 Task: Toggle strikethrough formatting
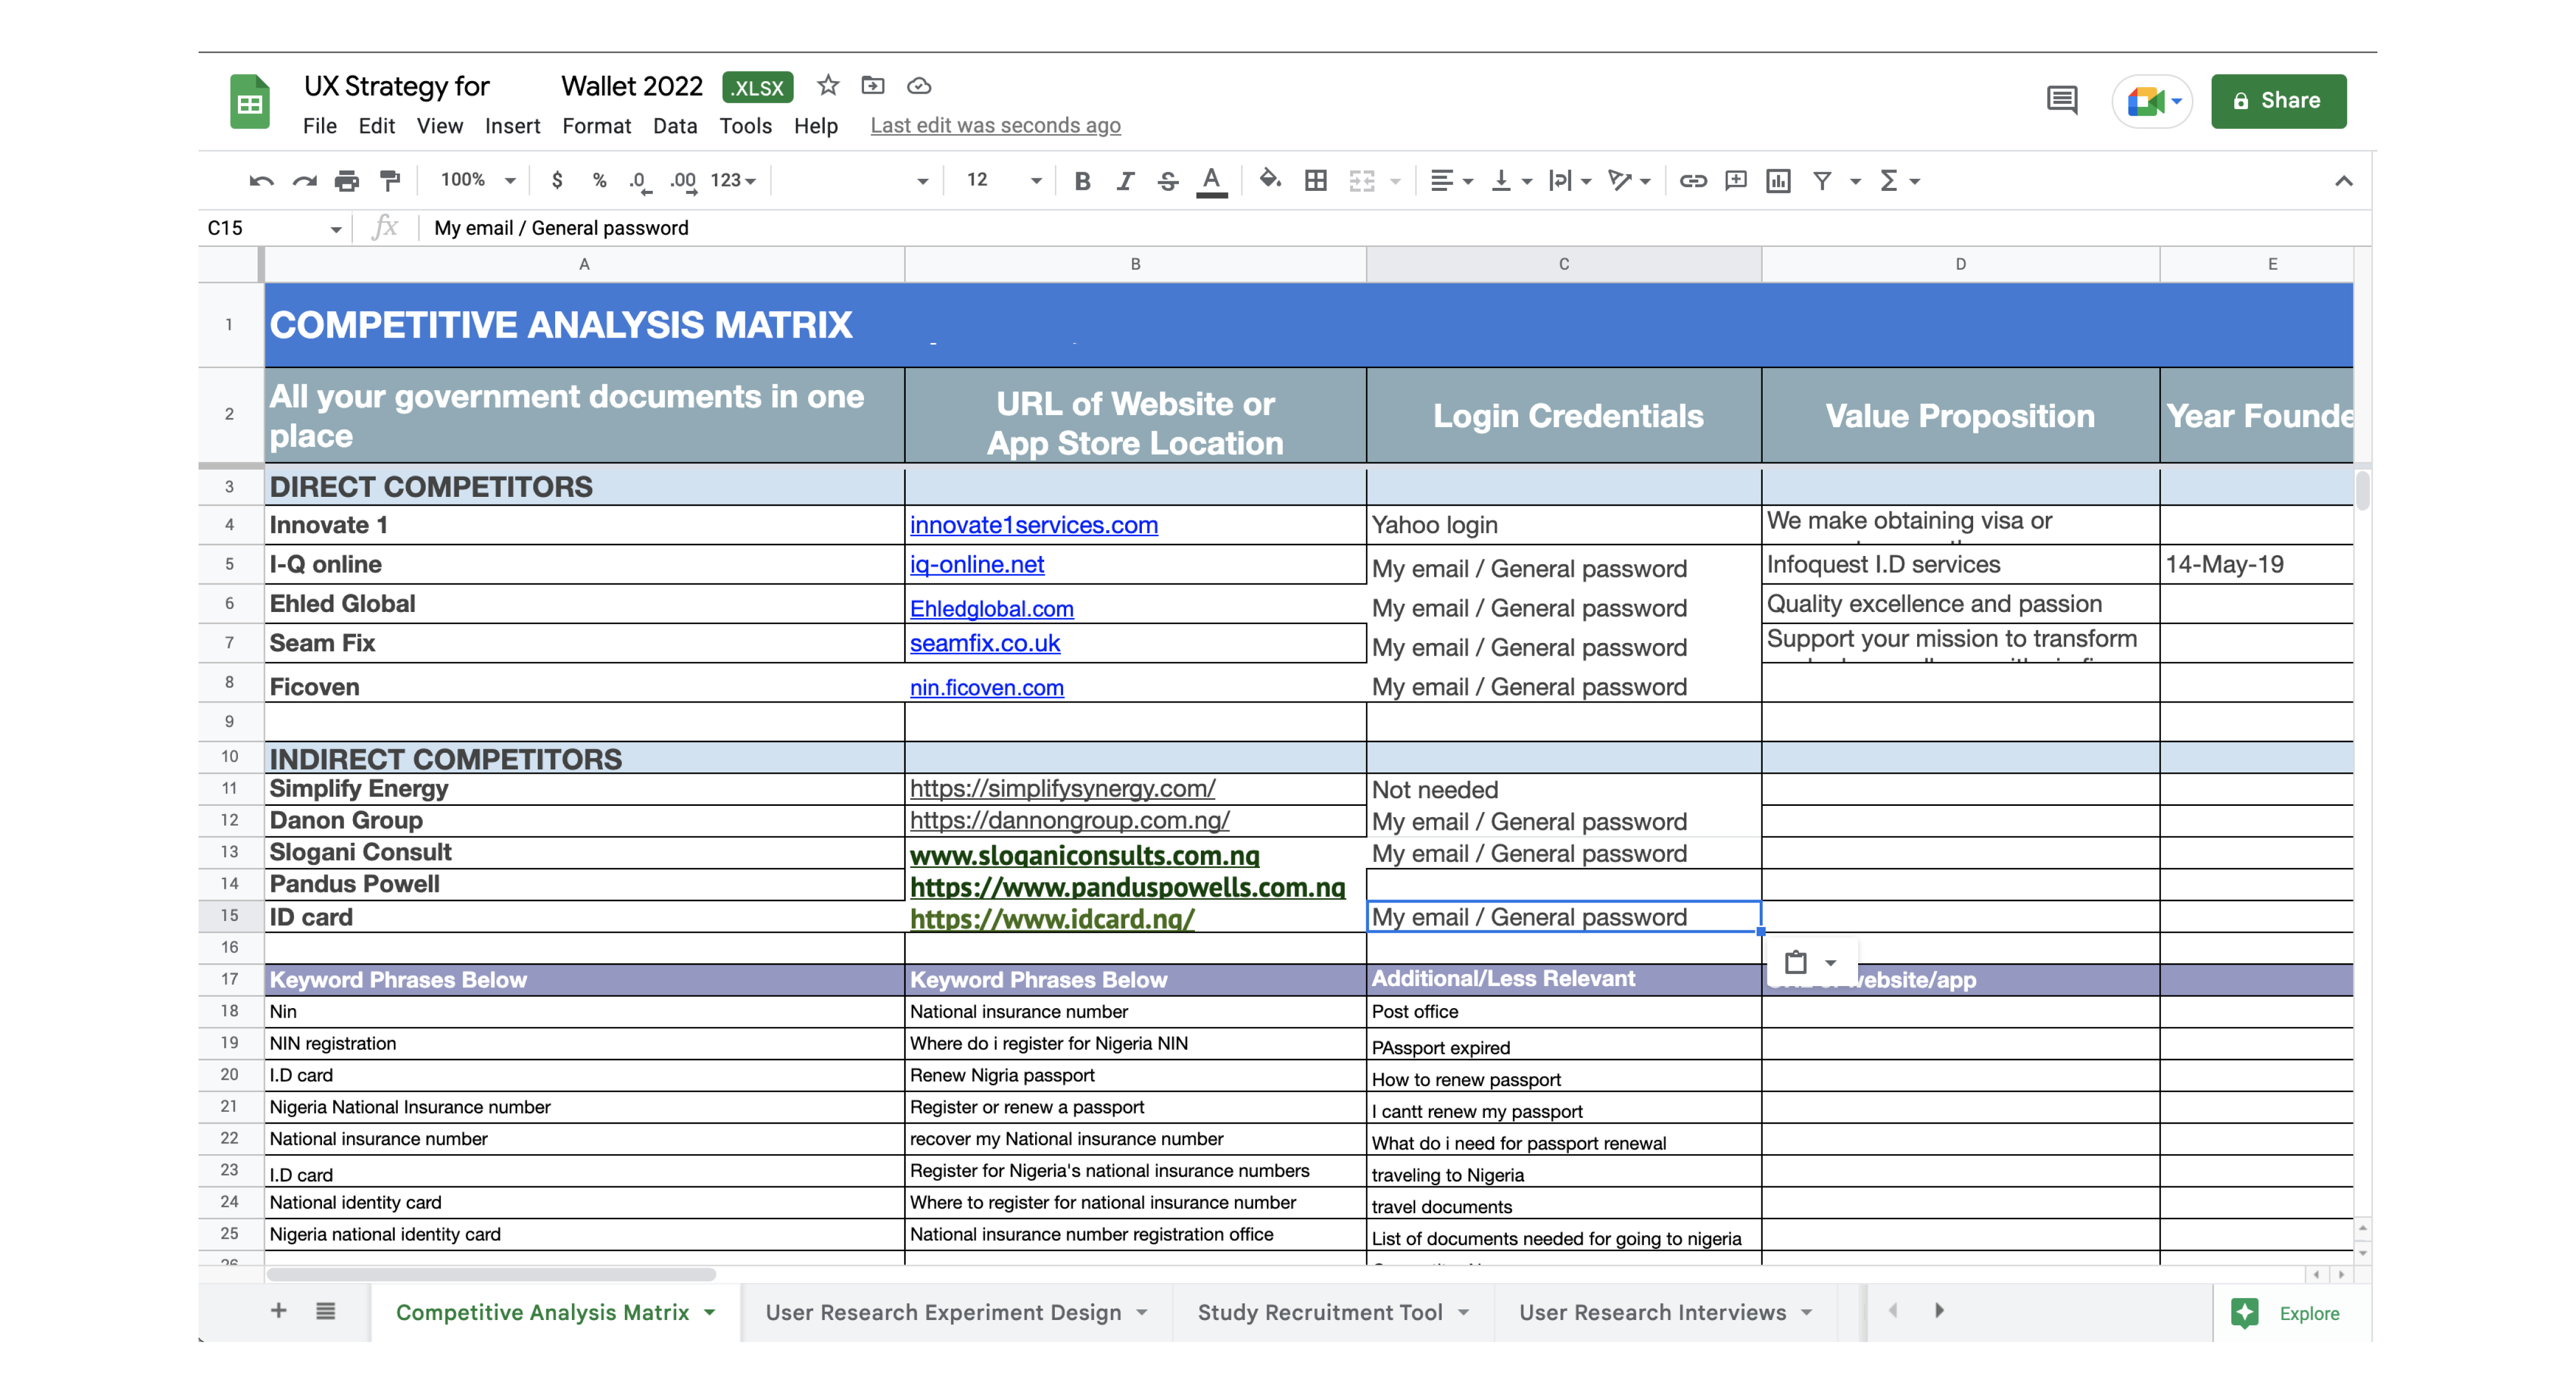(x=1168, y=181)
